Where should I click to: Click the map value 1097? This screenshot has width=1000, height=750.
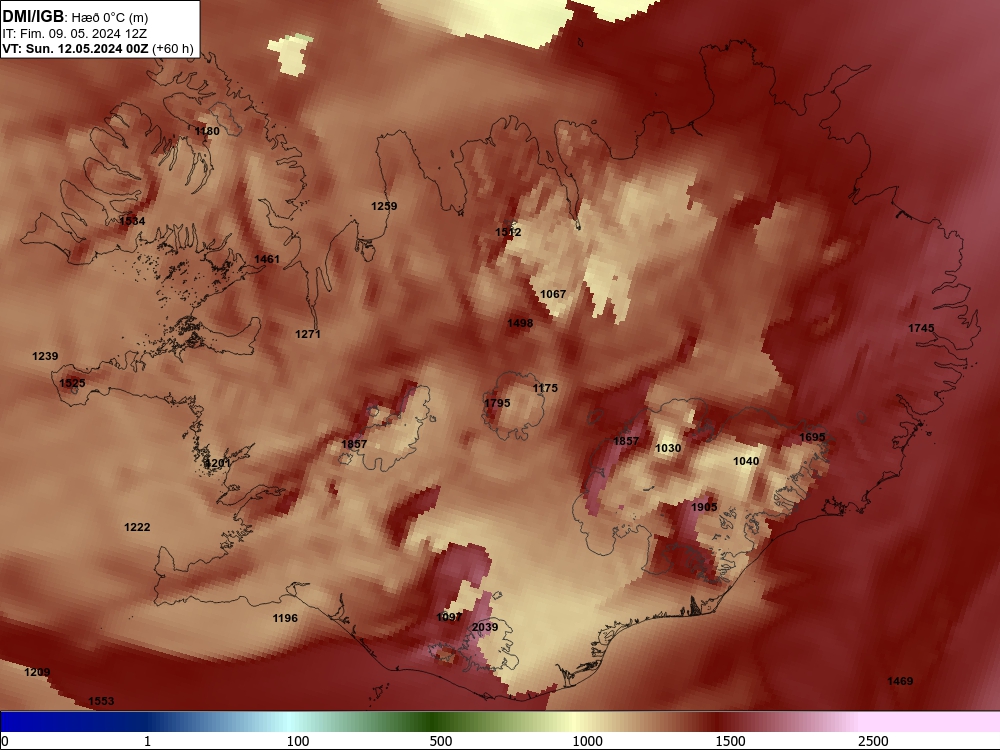click(x=449, y=617)
